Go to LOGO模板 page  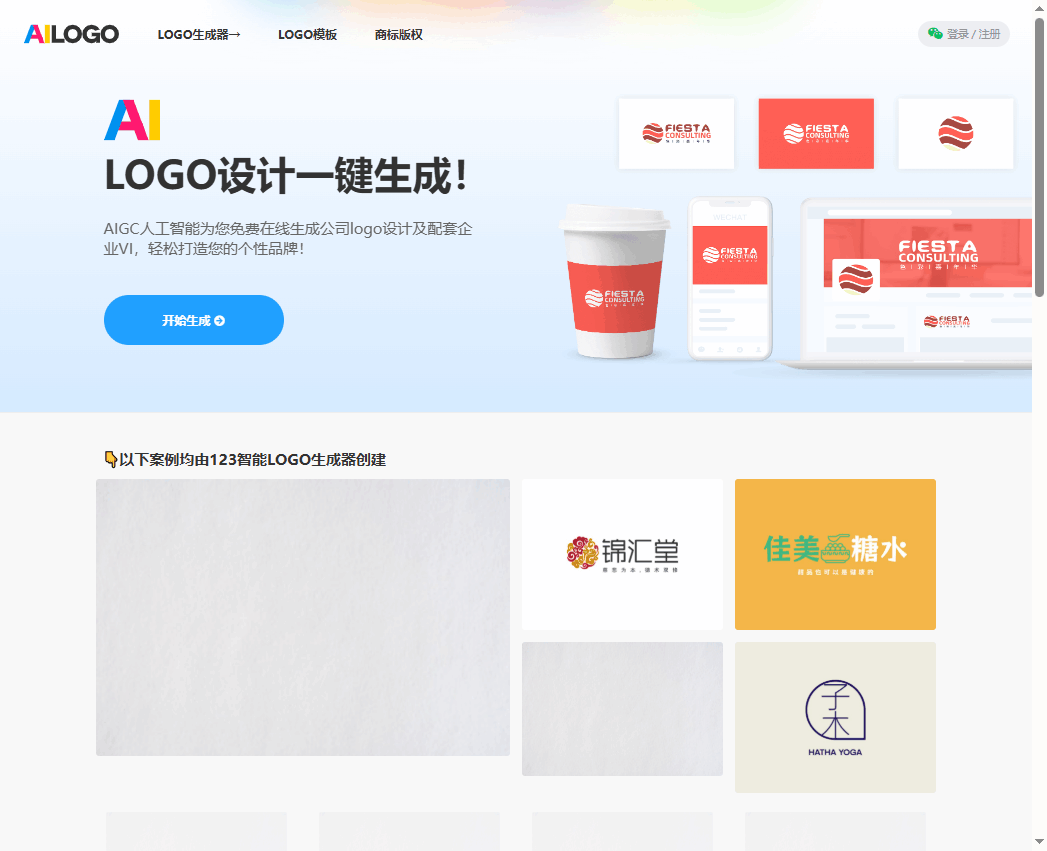(x=307, y=35)
